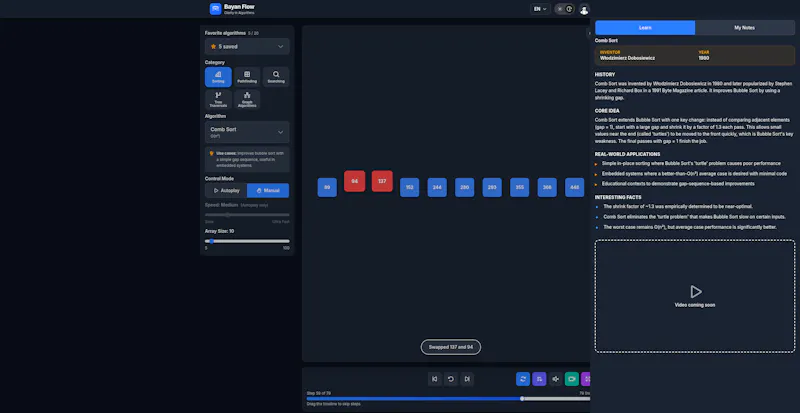Select the Graph Algorithms category

pyautogui.click(x=247, y=100)
